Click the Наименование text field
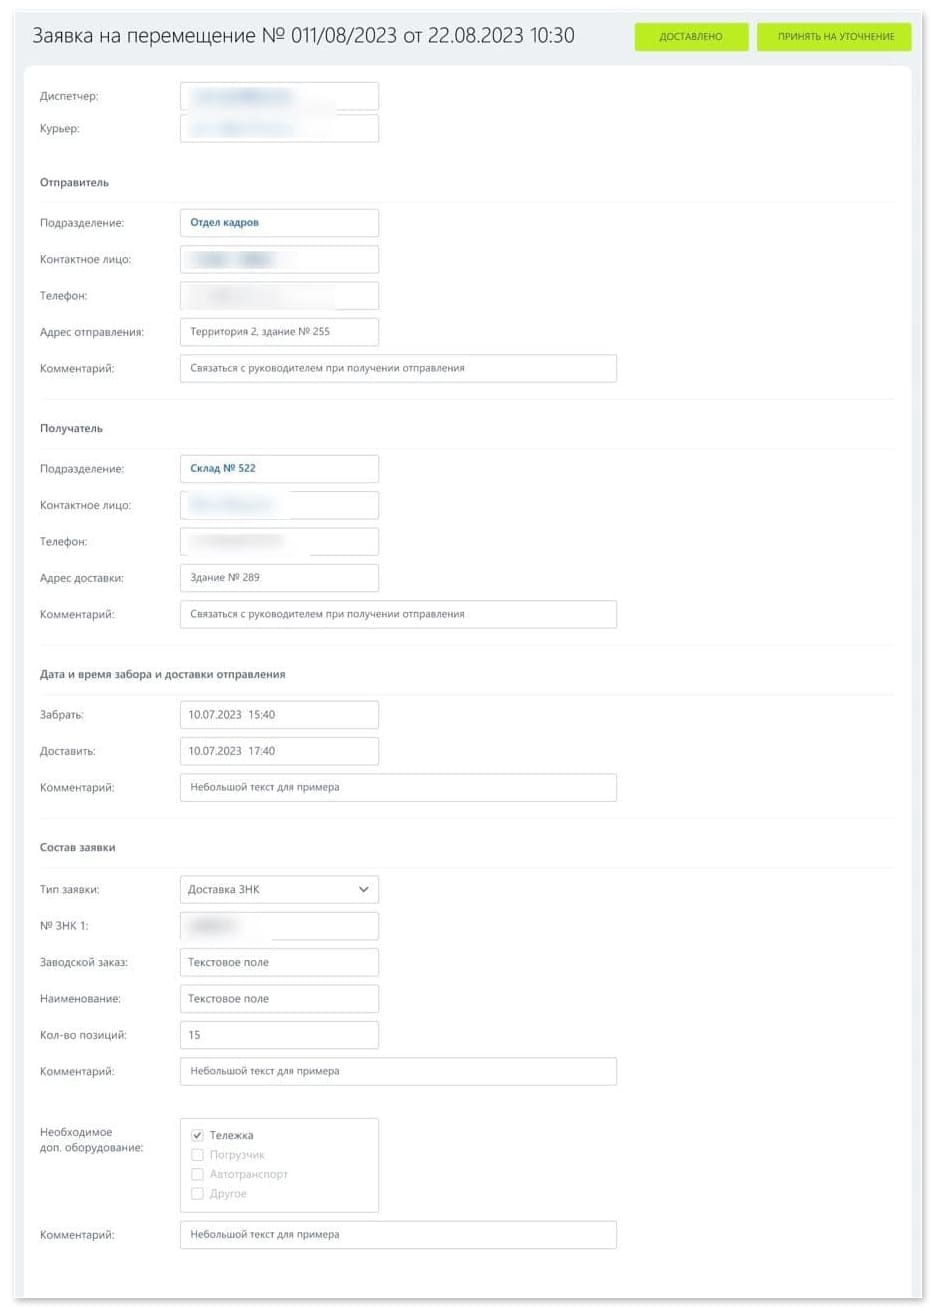Viewport: 934px width, 1311px height. tap(279, 999)
